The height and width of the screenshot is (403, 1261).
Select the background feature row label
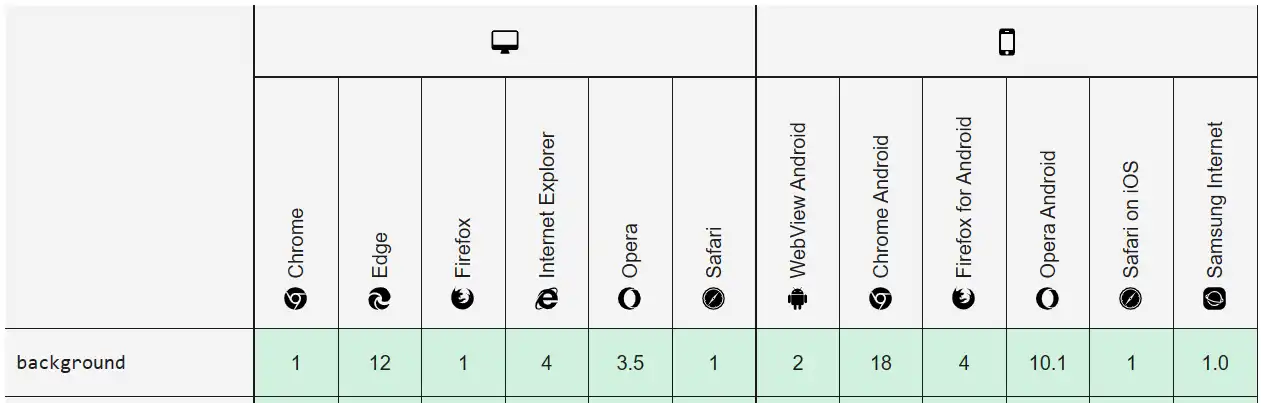[x=71, y=362]
